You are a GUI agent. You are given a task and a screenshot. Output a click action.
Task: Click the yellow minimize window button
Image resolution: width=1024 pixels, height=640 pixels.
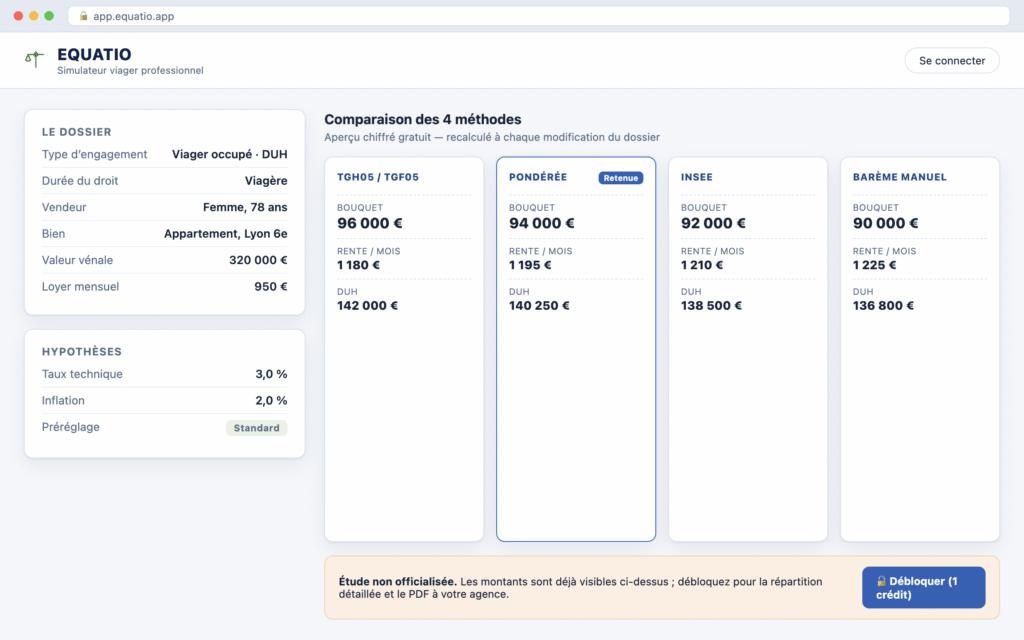33,16
